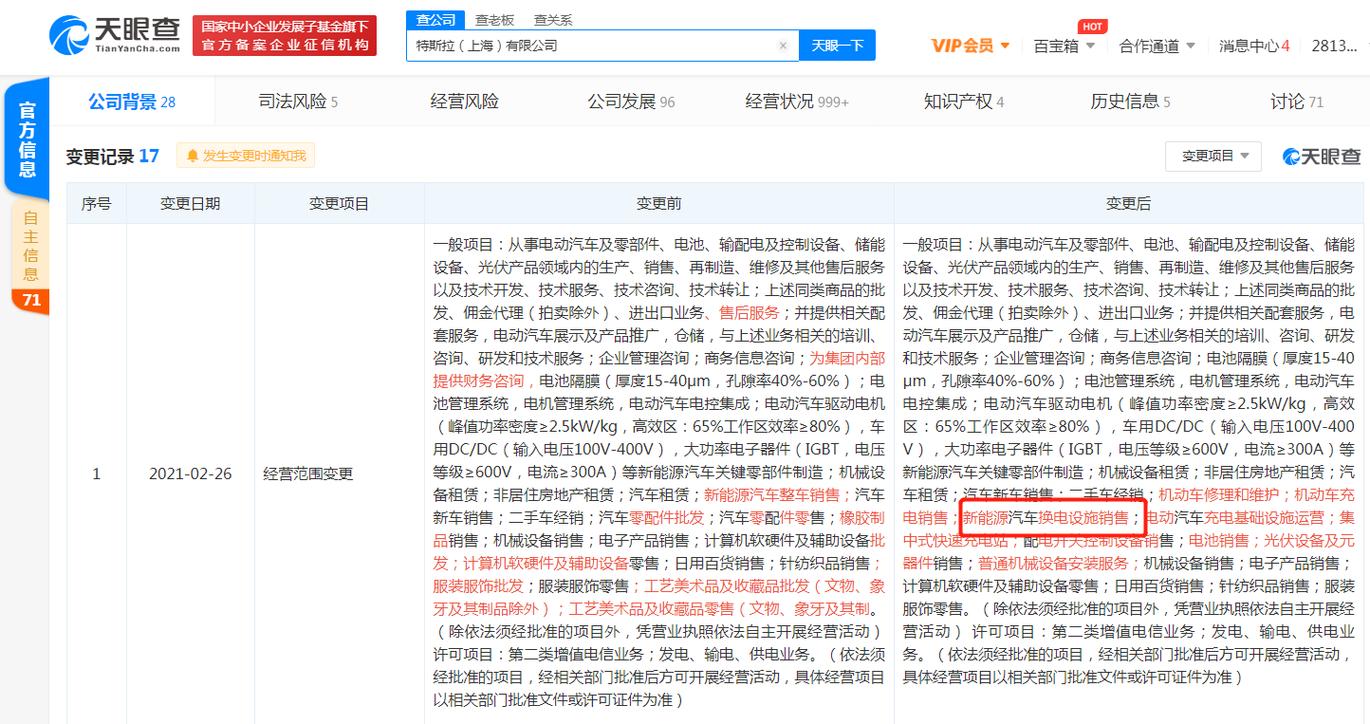This screenshot has width=1370, height=724.
Task: Switch to the 查关系 search tab
Action: 553,19
